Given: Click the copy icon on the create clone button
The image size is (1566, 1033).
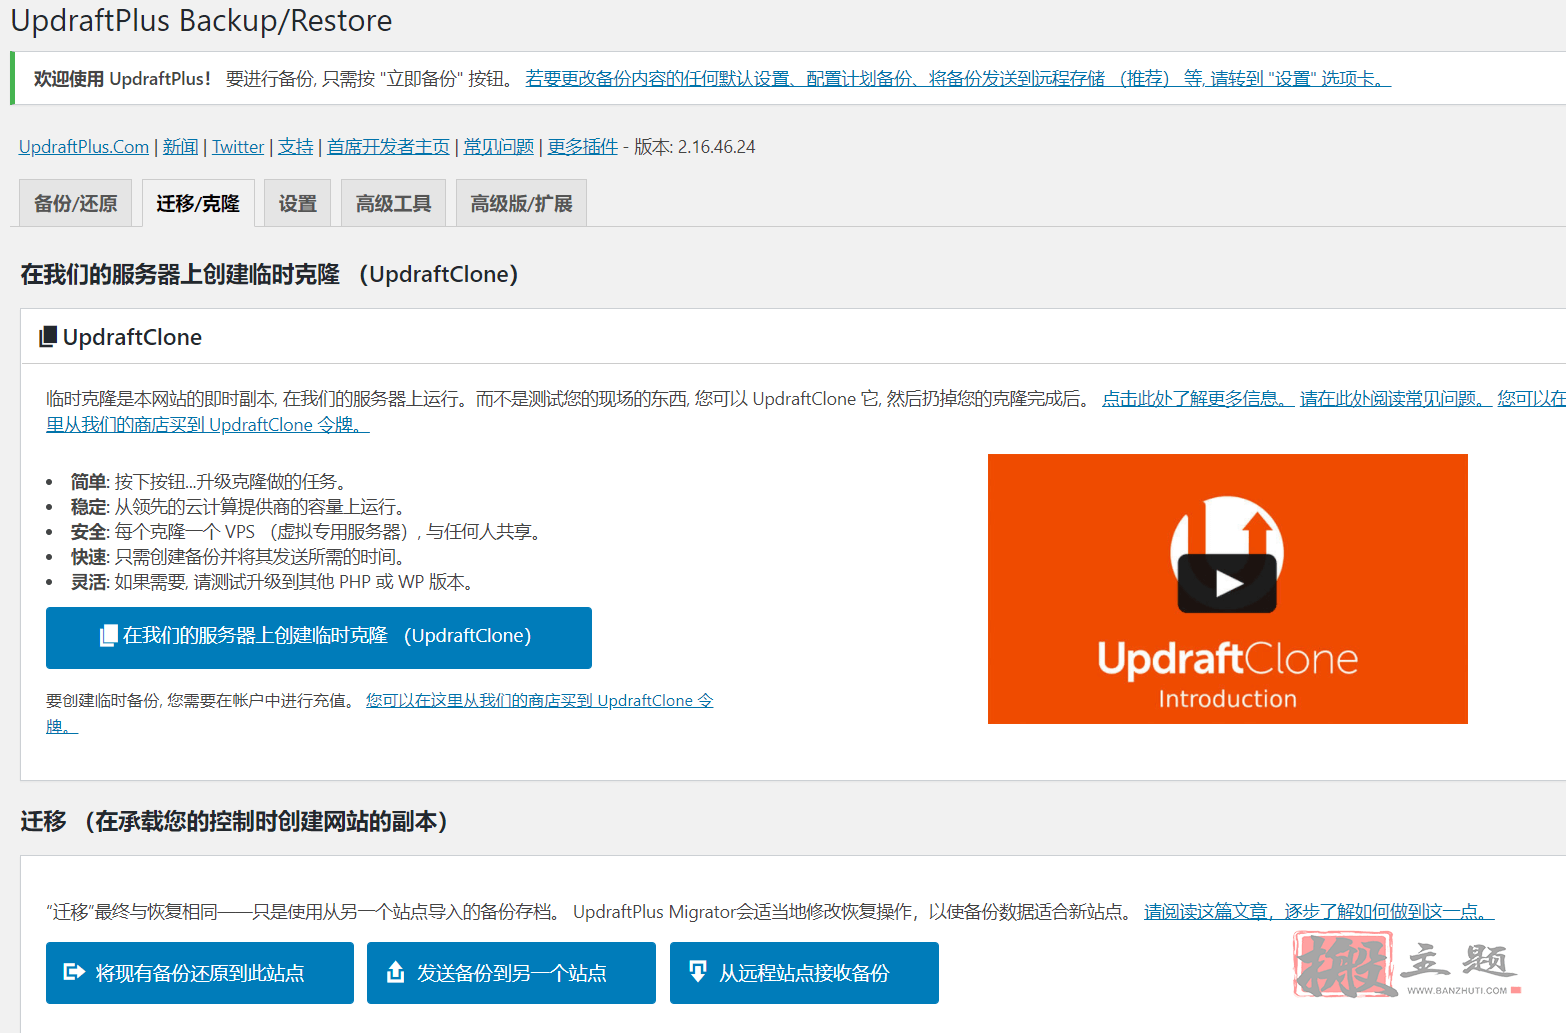Looking at the screenshot, I should 109,636.
